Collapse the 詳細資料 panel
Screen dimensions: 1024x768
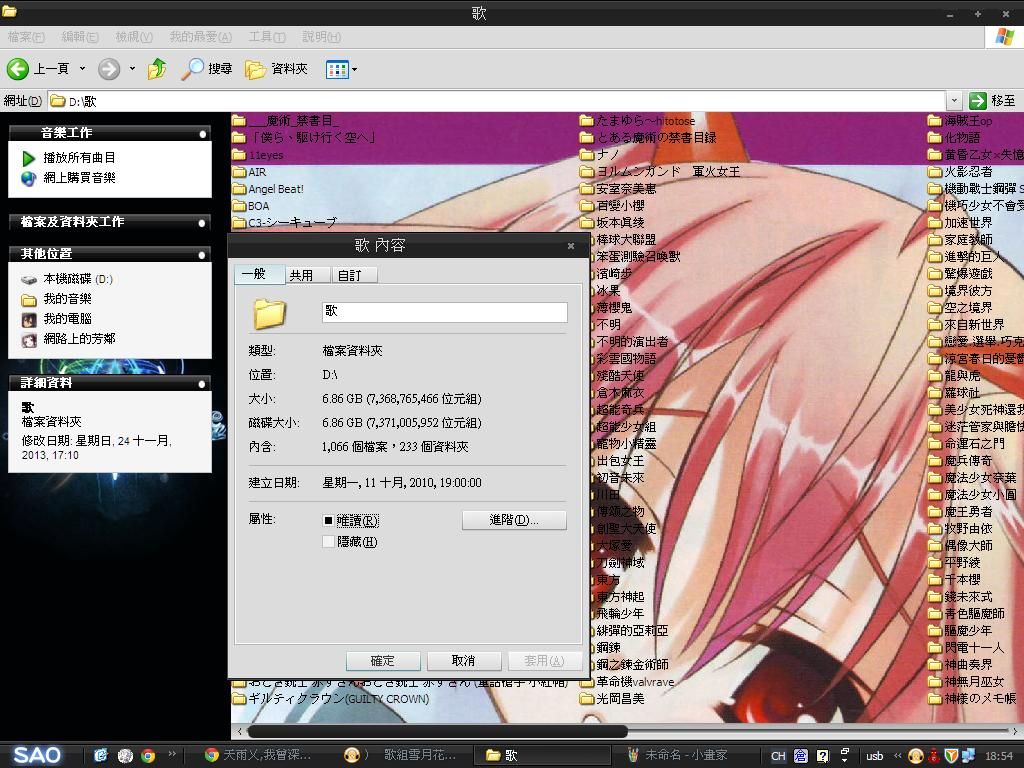(202, 384)
